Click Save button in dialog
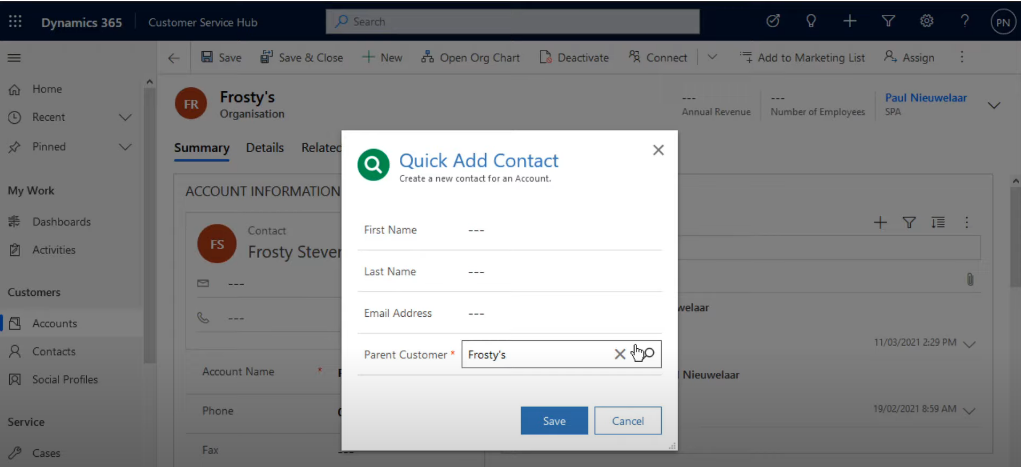 point(554,421)
